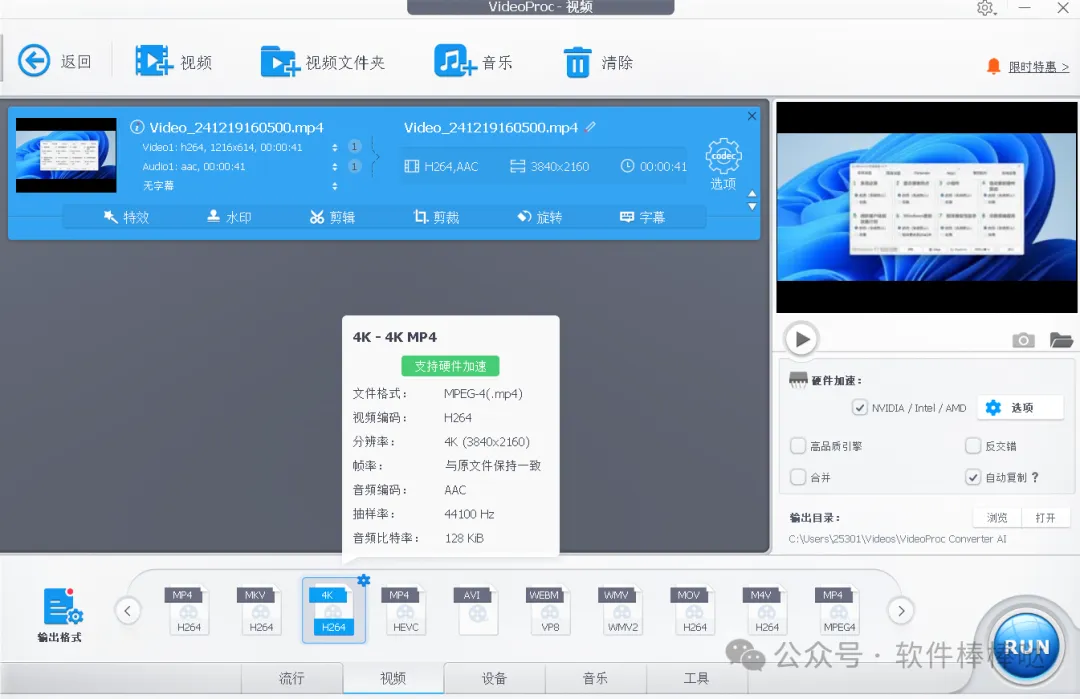The height and width of the screenshot is (699, 1080).
Task: Select the MP4 MPEG4 format
Action: (x=839, y=610)
